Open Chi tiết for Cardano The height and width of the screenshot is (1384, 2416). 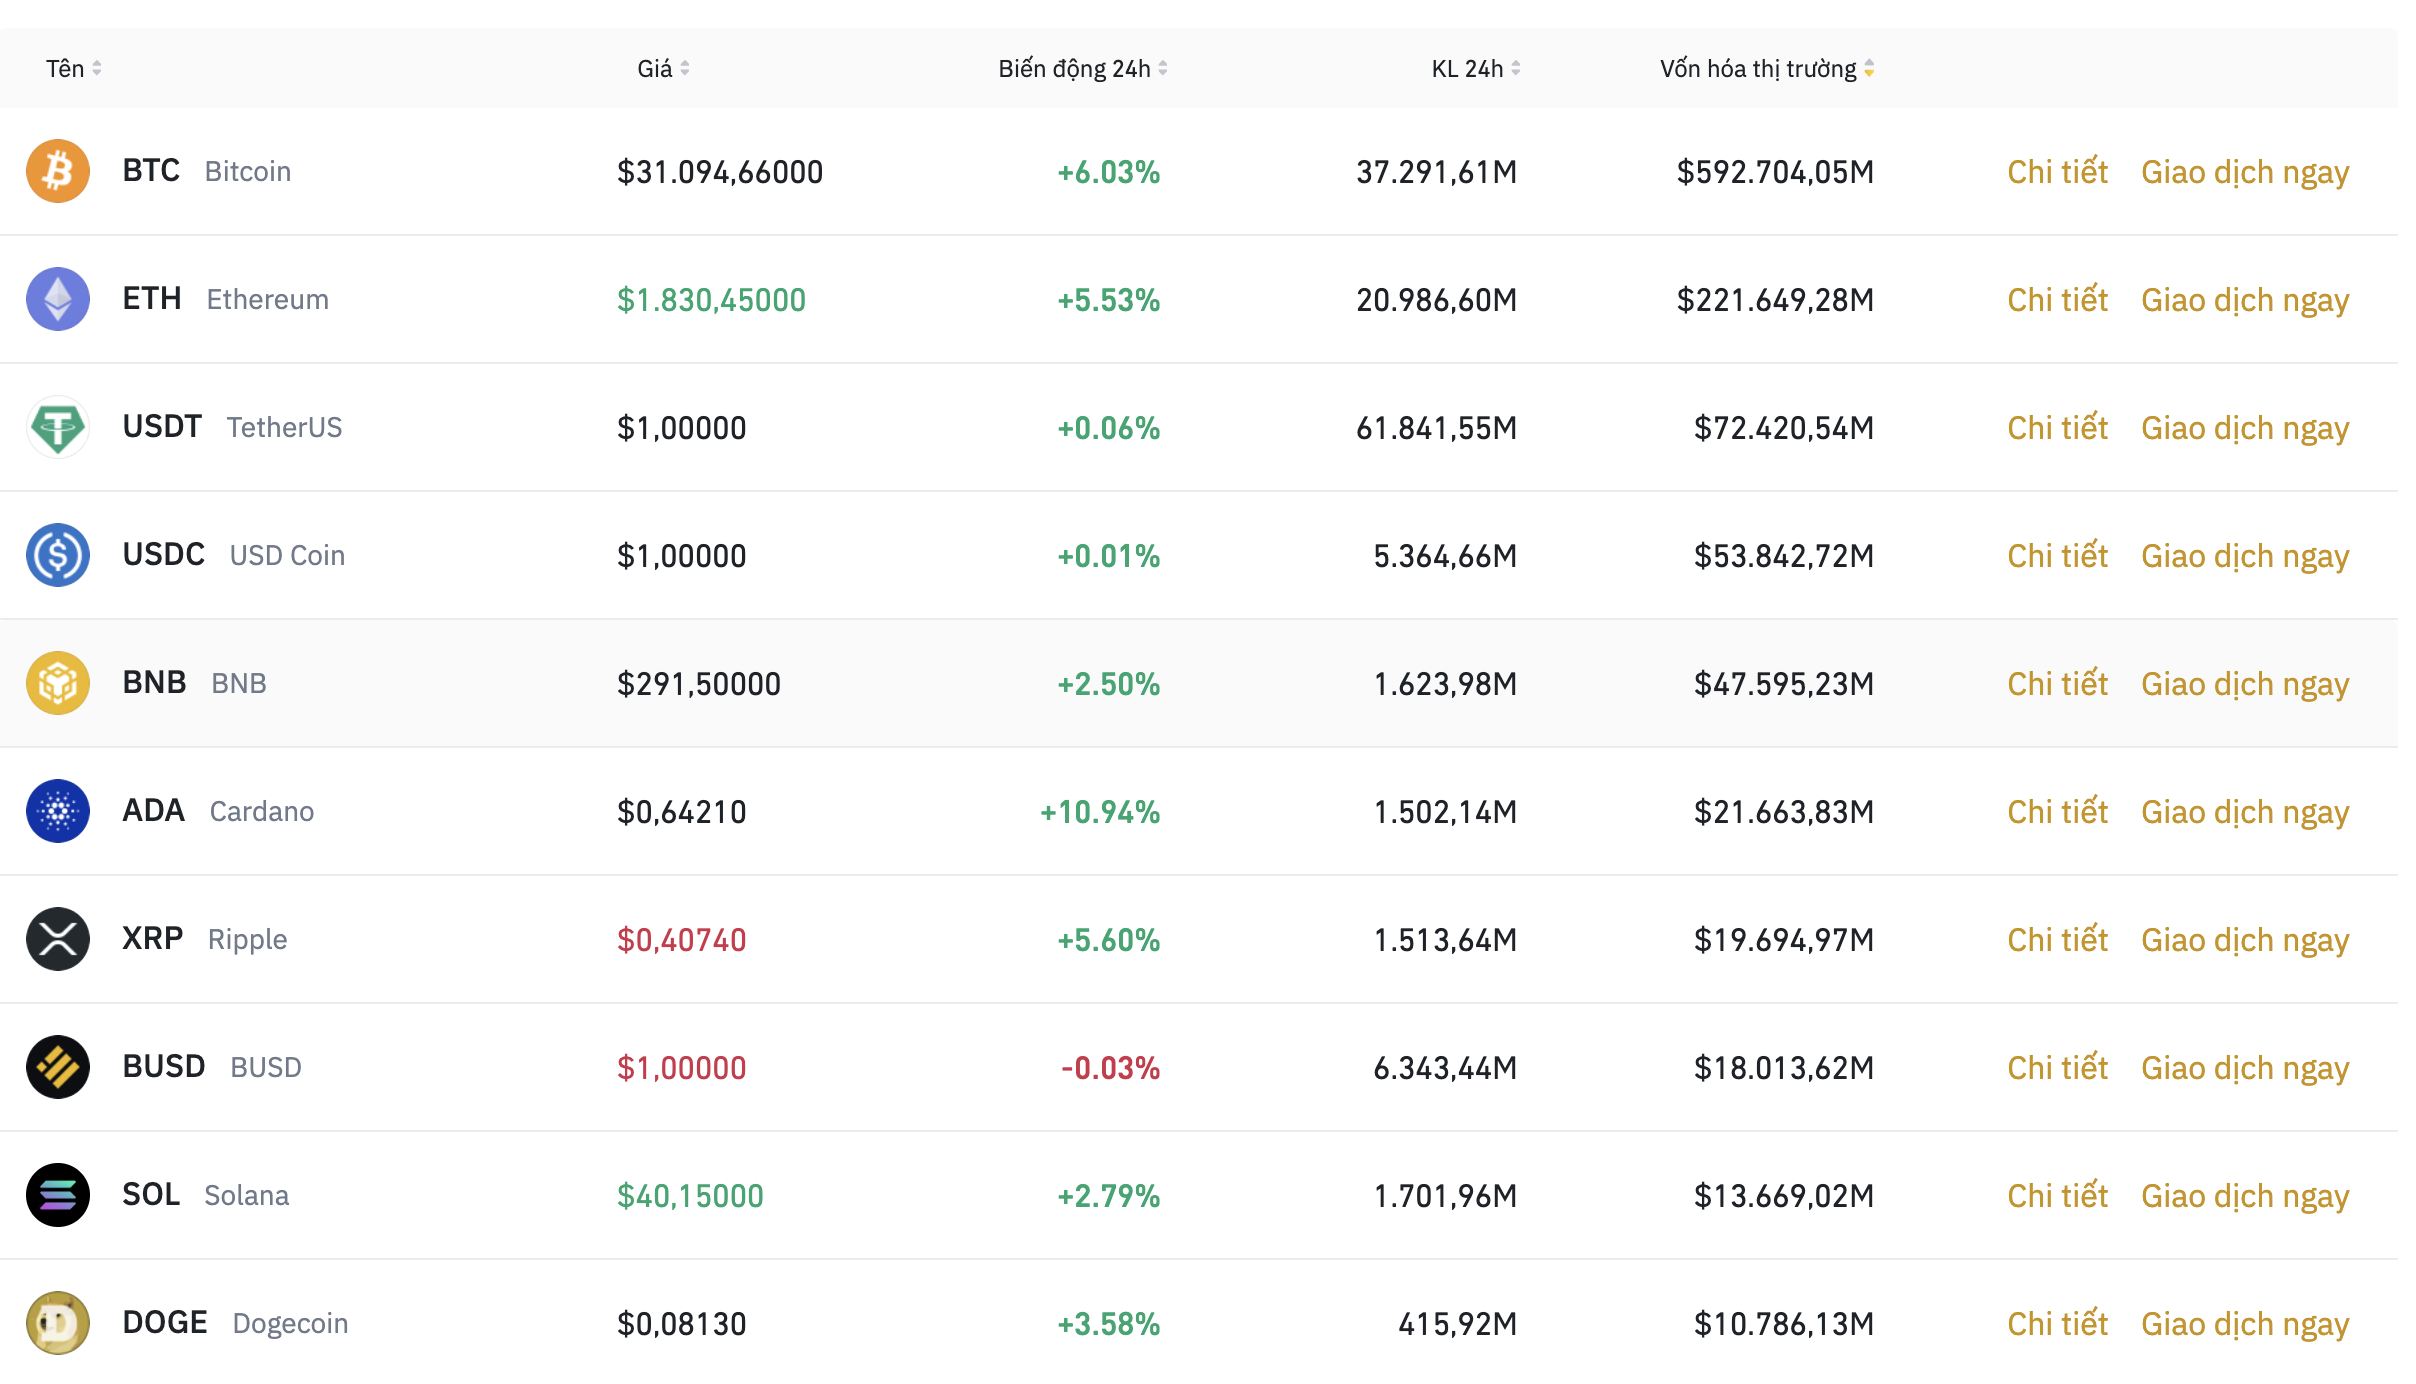pyautogui.click(x=2057, y=812)
